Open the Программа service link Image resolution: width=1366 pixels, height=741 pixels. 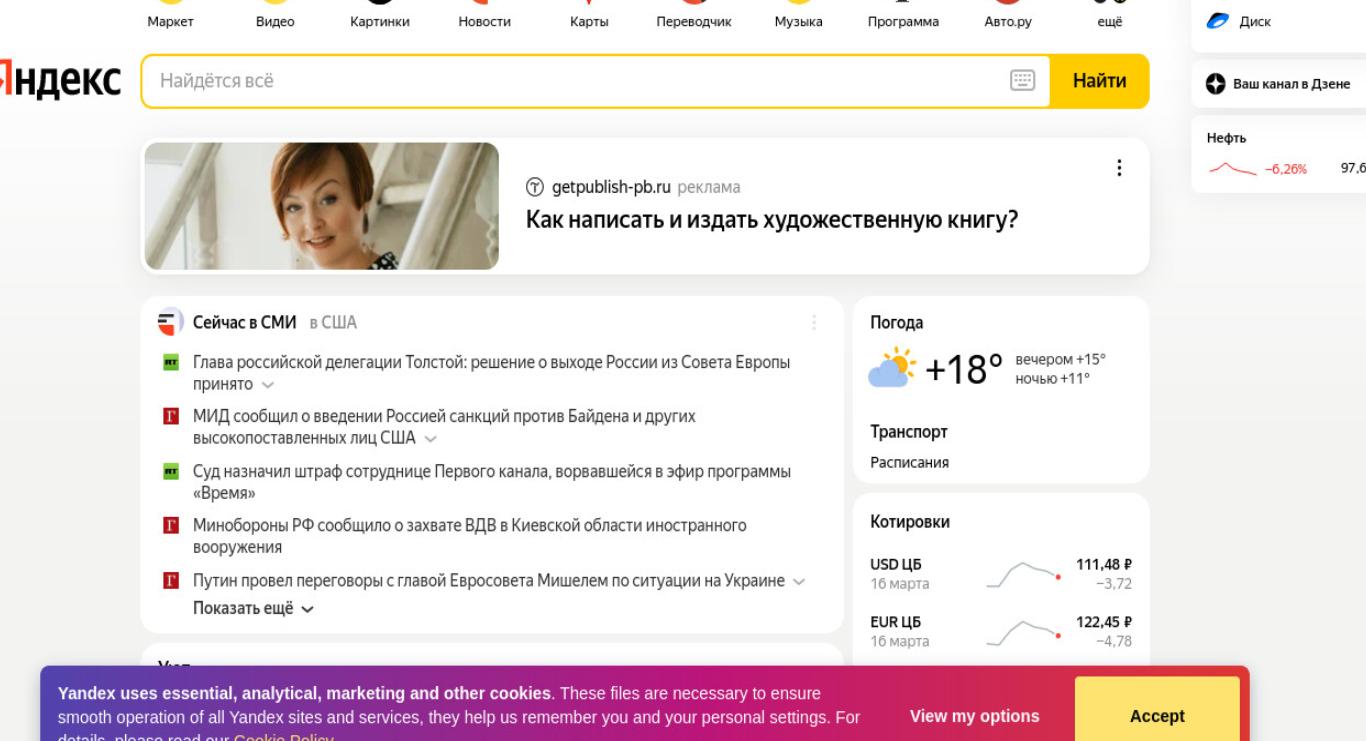point(903,22)
